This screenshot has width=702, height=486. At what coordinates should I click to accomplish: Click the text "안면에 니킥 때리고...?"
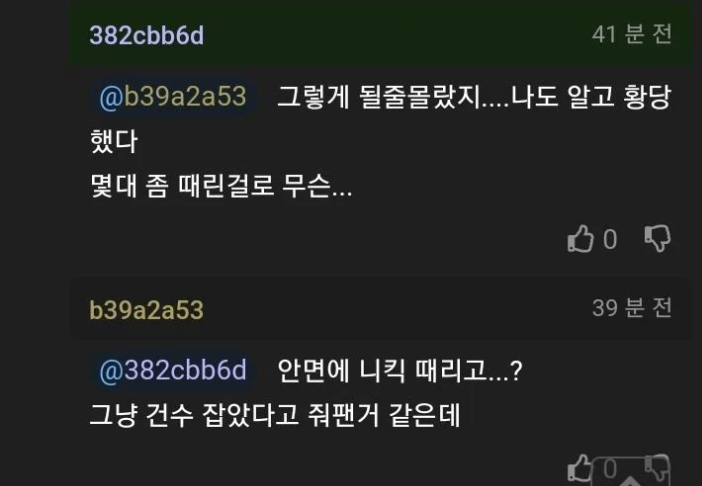[399, 371]
